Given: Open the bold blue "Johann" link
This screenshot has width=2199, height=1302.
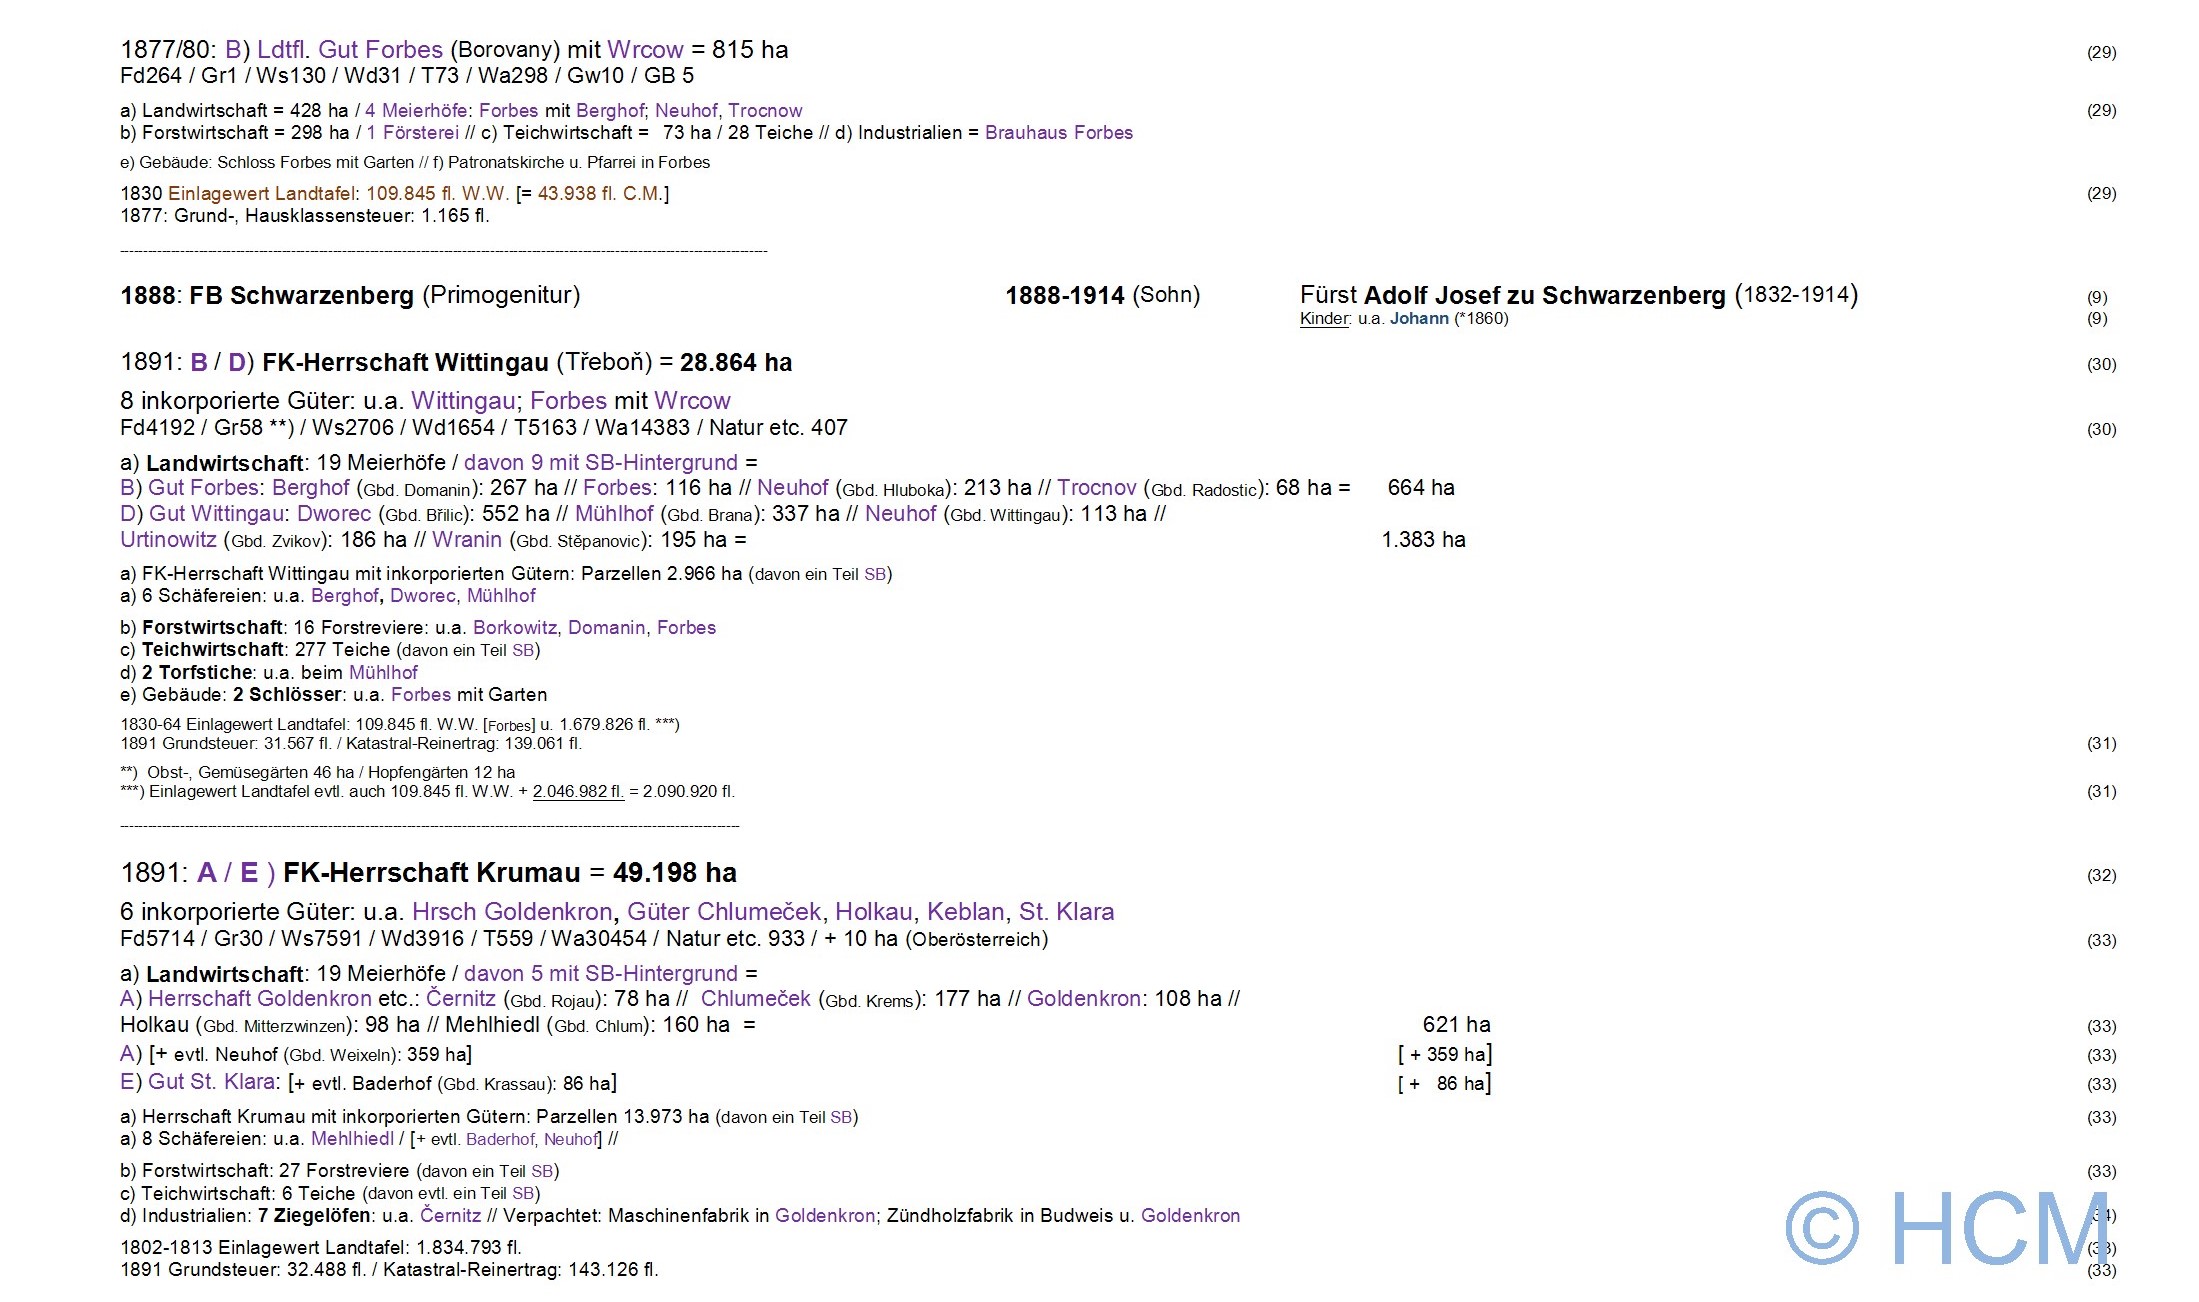Looking at the screenshot, I should click(x=1418, y=319).
